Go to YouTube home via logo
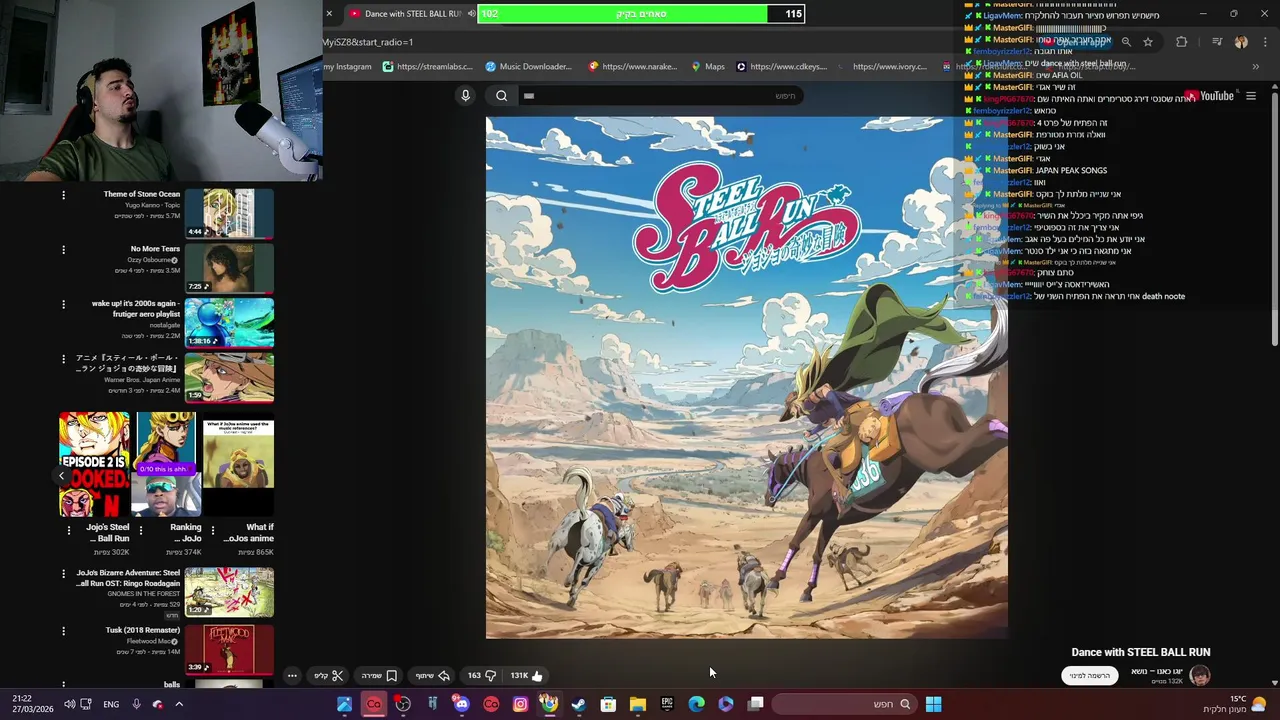The image size is (1280, 720). pyautogui.click(x=1209, y=96)
